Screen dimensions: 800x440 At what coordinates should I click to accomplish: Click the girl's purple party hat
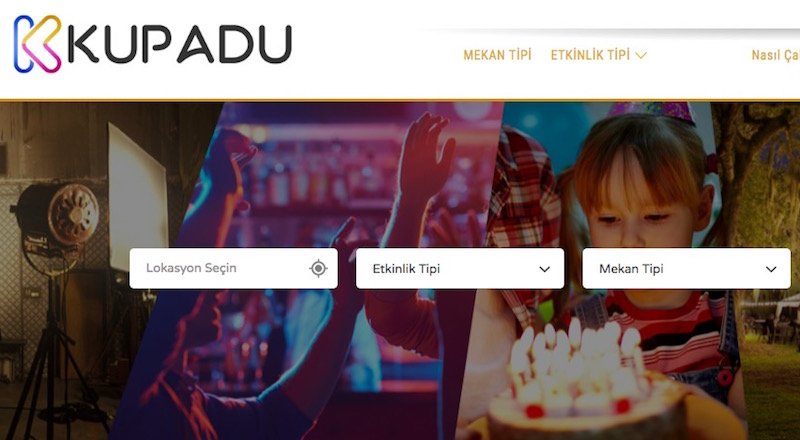652,112
